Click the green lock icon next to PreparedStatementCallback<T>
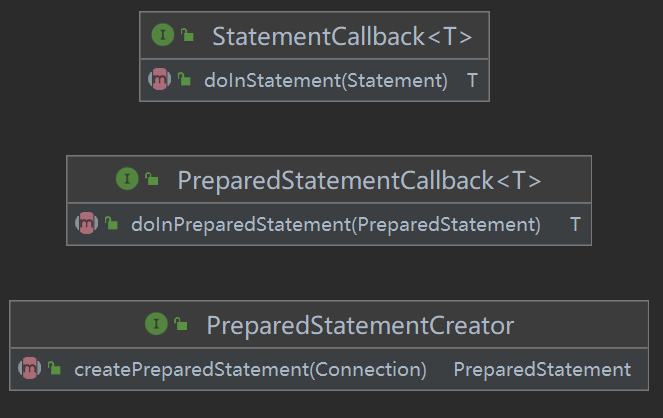Viewport: 663px width, 418px height. click(x=151, y=180)
